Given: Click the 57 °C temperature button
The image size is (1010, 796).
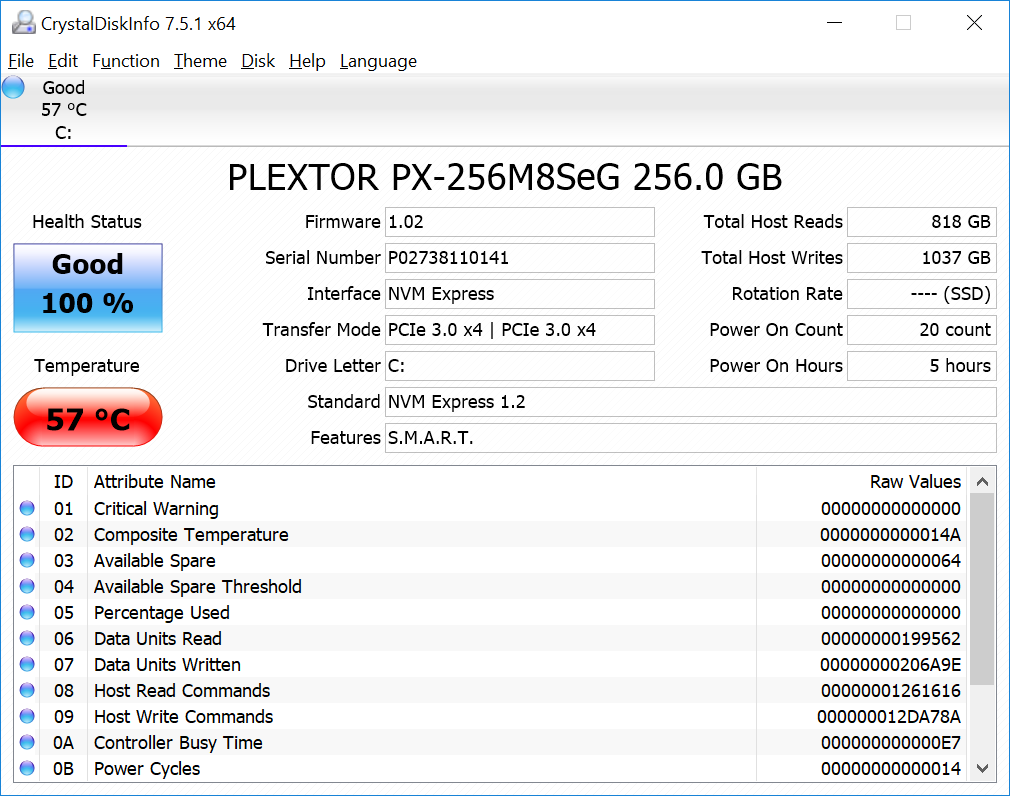Looking at the screenshot, I should click(x=88, y=417).
